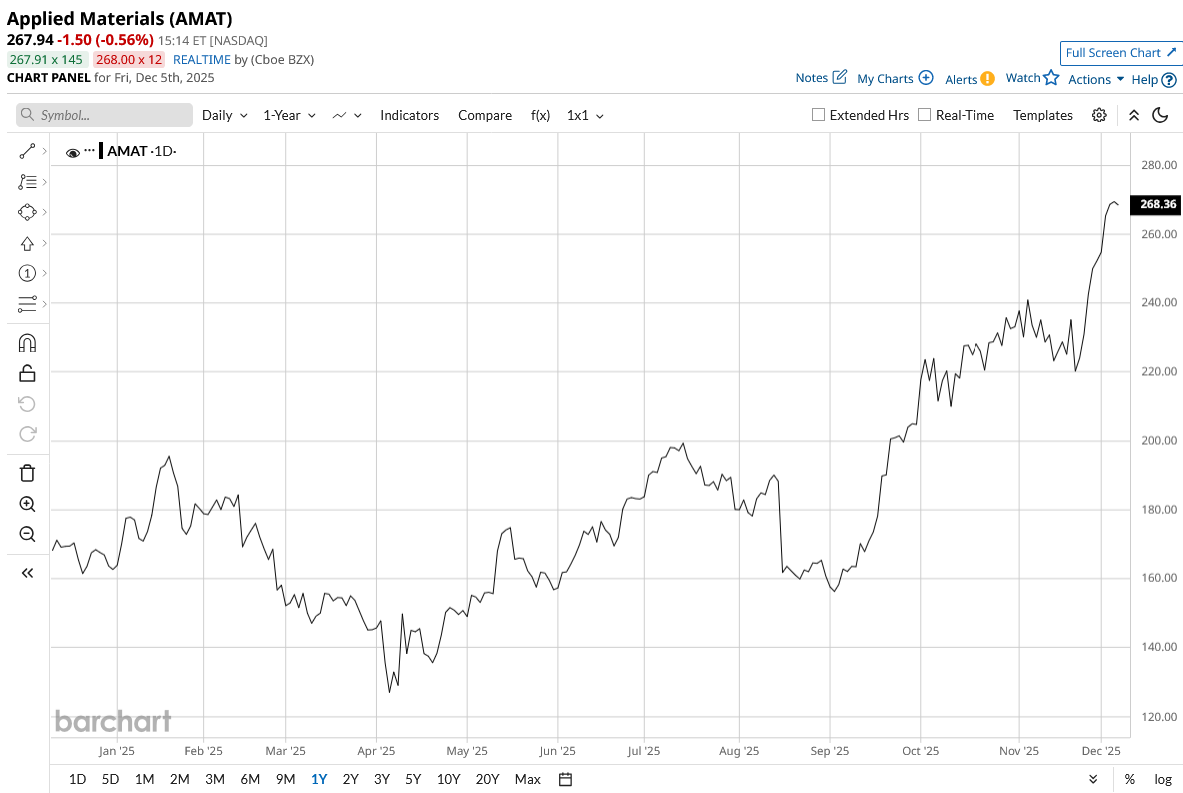Zoom in on the chart
Image resolution: width=1183 pixels, height=793 pixels.
click(x=27, y=504)
